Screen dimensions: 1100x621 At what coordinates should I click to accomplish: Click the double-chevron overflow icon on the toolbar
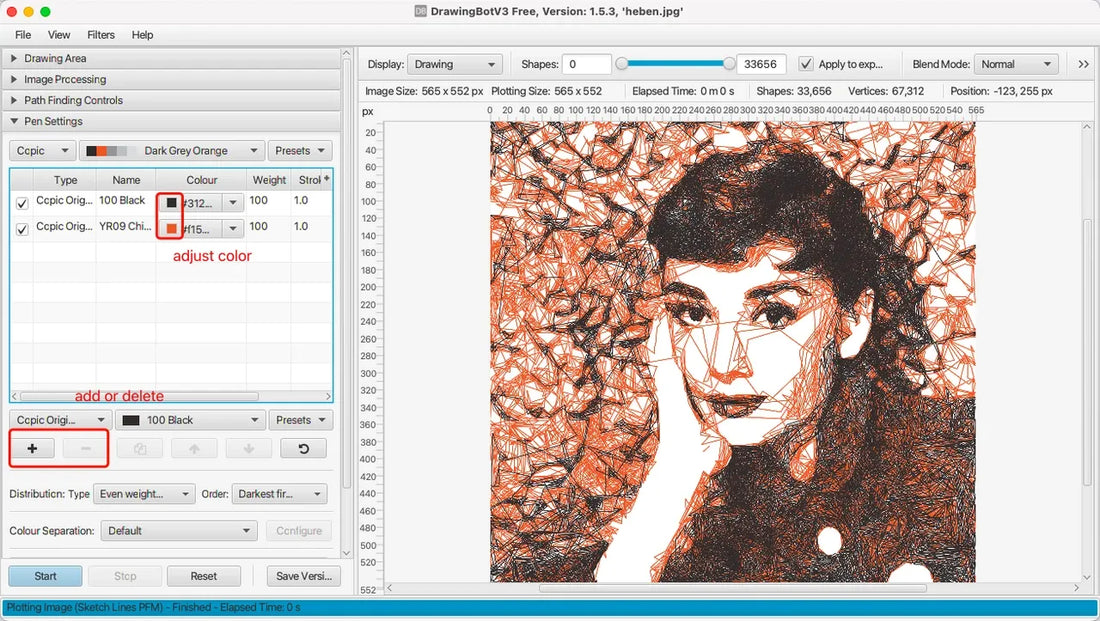(1082, 63)
